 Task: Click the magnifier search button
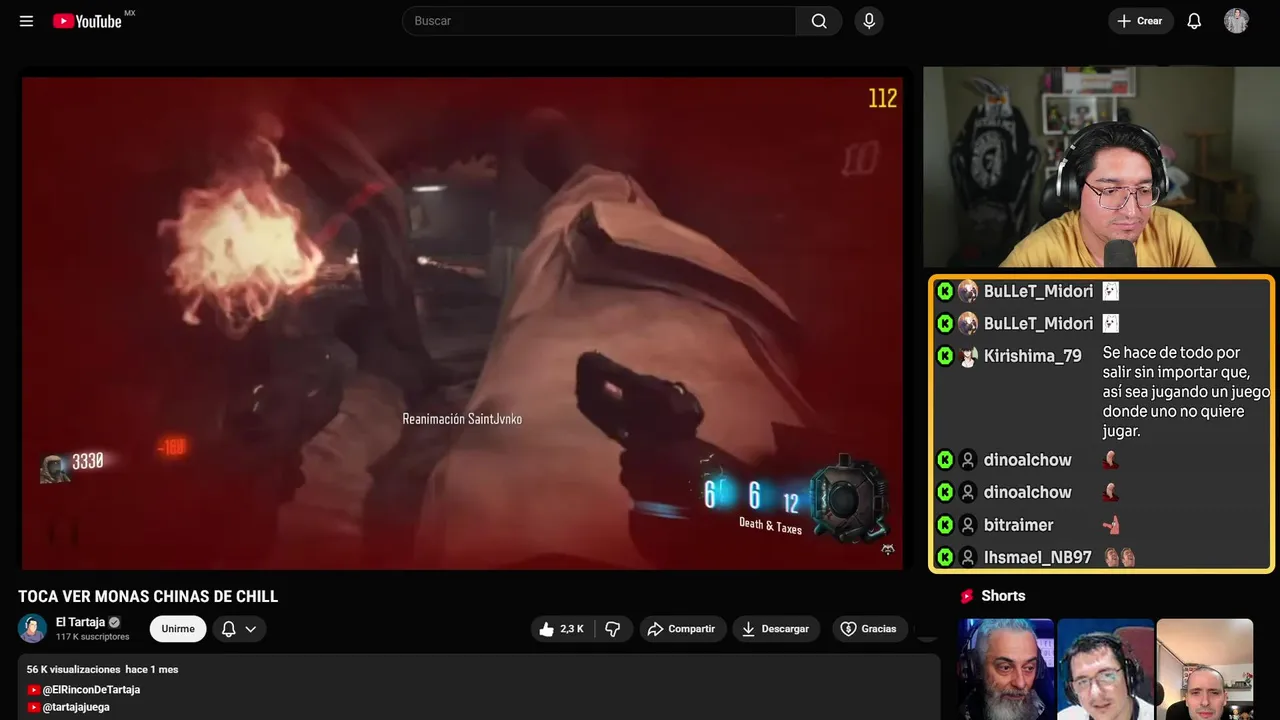tap(819, 21)
